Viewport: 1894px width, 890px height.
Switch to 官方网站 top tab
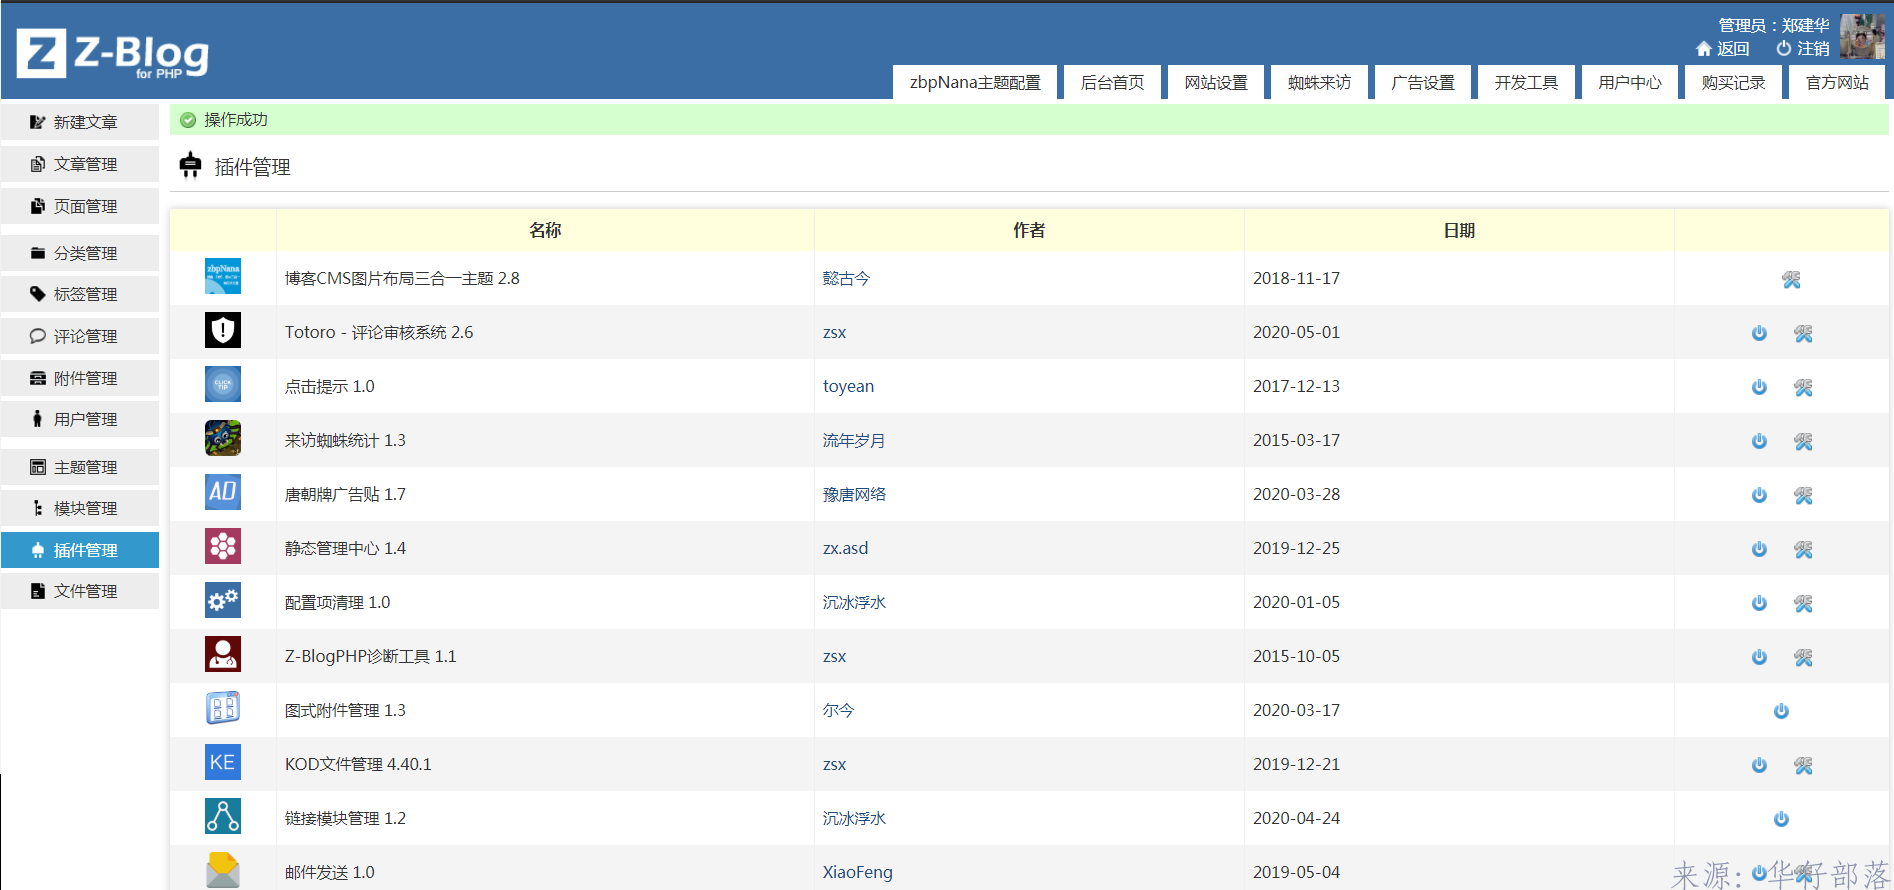[1837, 82]
